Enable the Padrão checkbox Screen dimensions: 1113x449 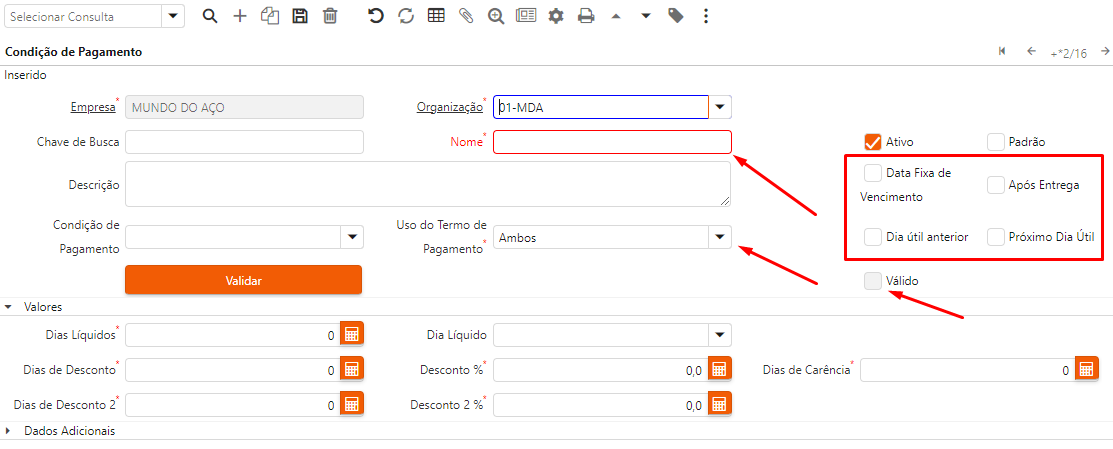point(995,142)
